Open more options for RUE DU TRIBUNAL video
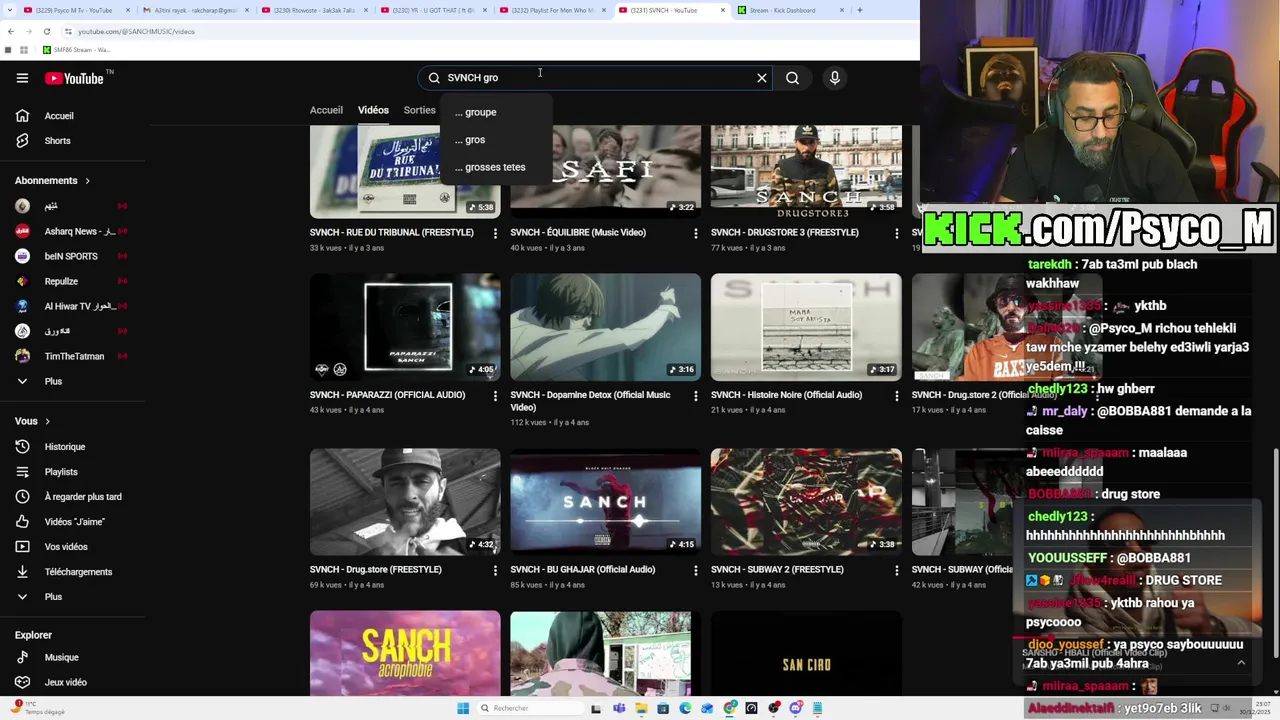 tap(495, 233)
